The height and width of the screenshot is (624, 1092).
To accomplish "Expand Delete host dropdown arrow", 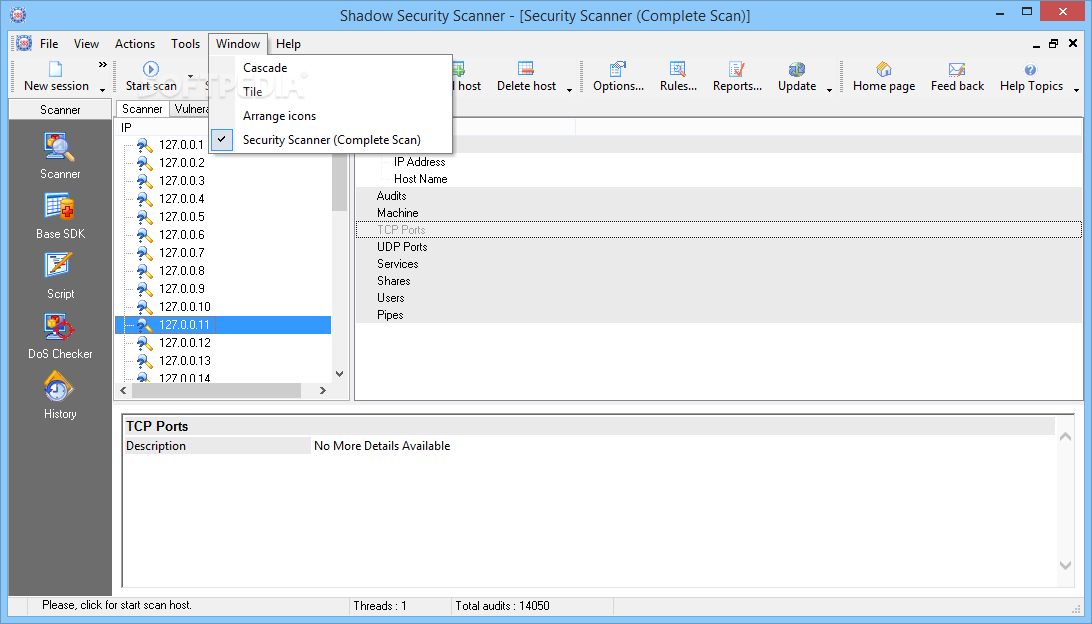I will [x=569, y=89].
